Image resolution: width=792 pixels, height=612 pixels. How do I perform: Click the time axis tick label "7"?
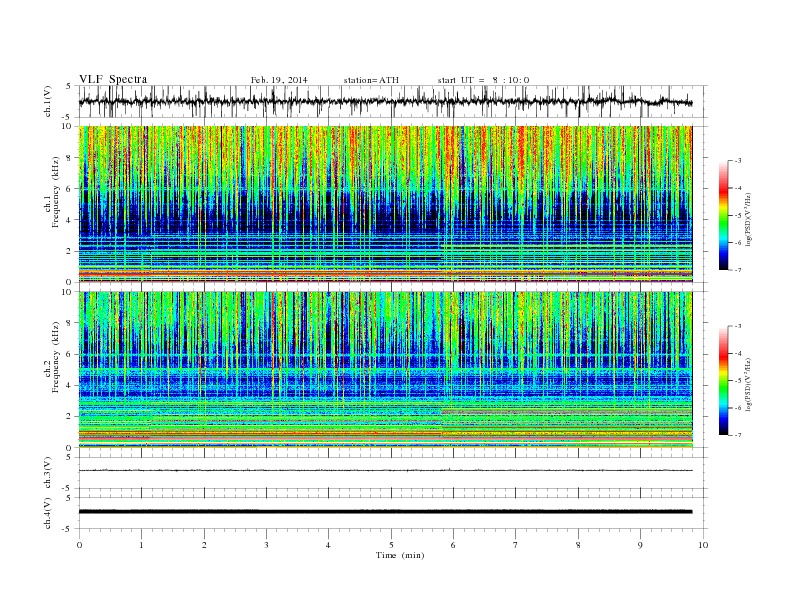(x=516, y=545)
